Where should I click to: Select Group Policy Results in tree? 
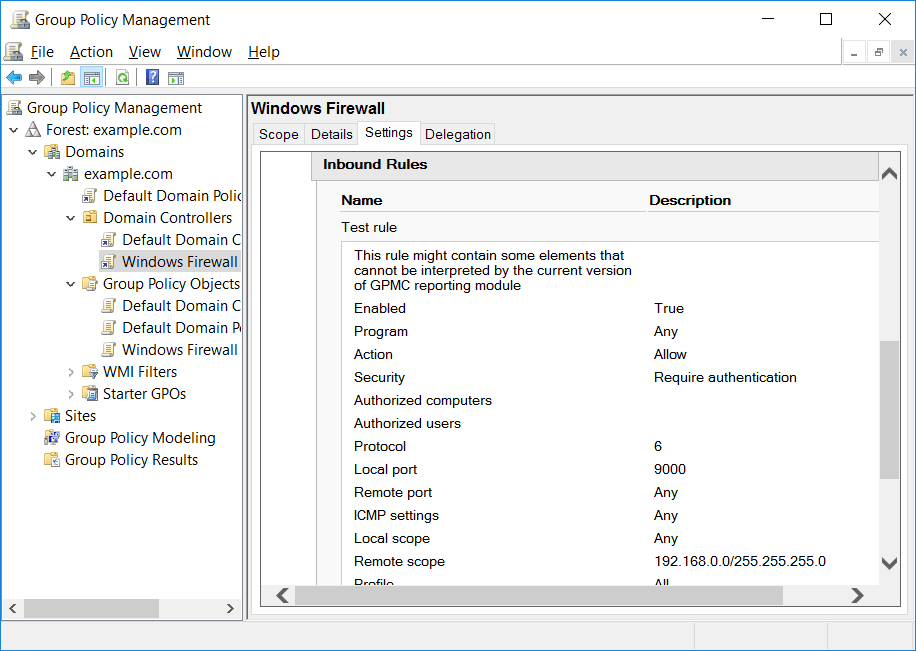pyautogui.click(x=131, y=460)
